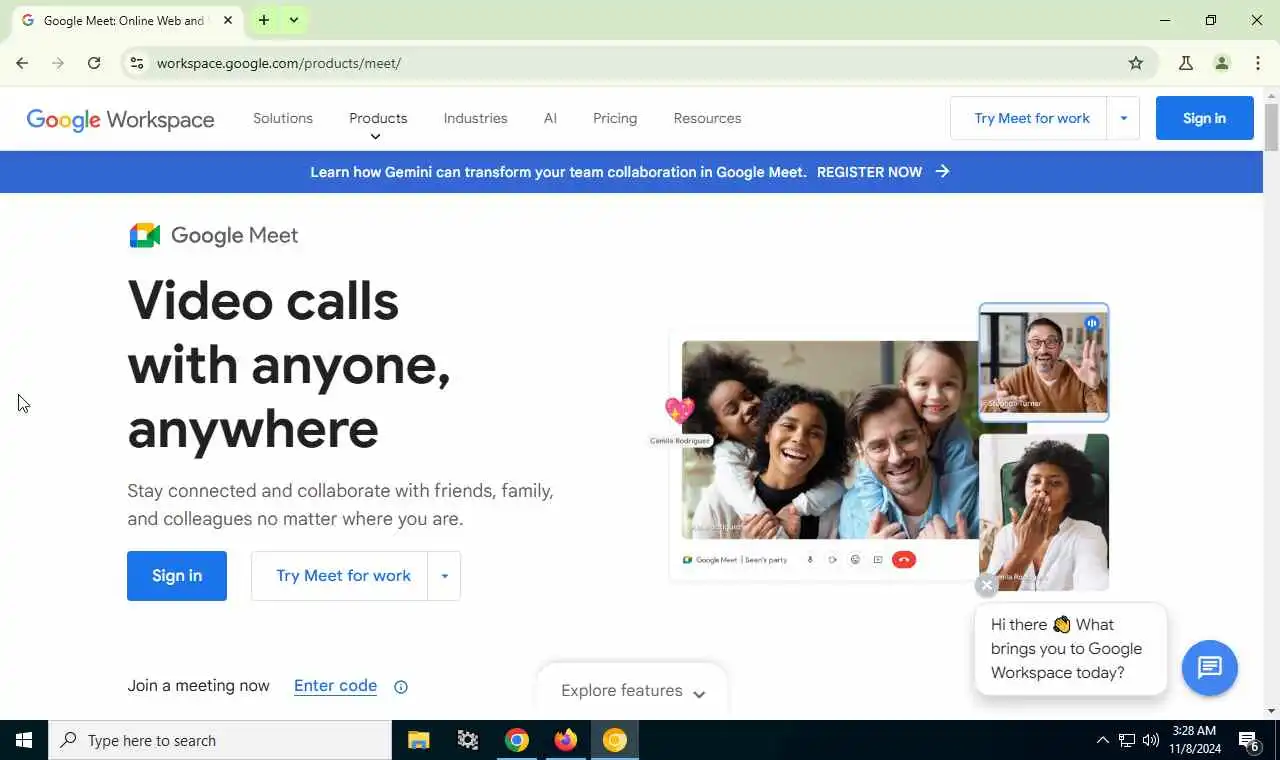Expand the chevron under Products
The image size is (1280, 760).
pos(376,137)
